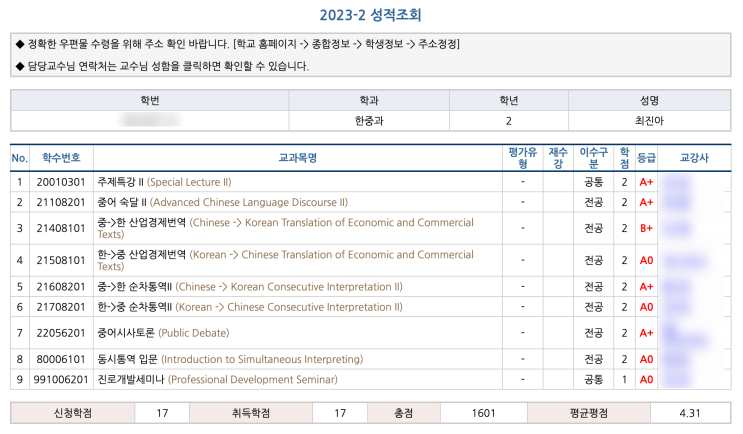The width and height of the screenshot is (743, 434).
Task: Click the 교강사 table header
Action: click(694, 158)
